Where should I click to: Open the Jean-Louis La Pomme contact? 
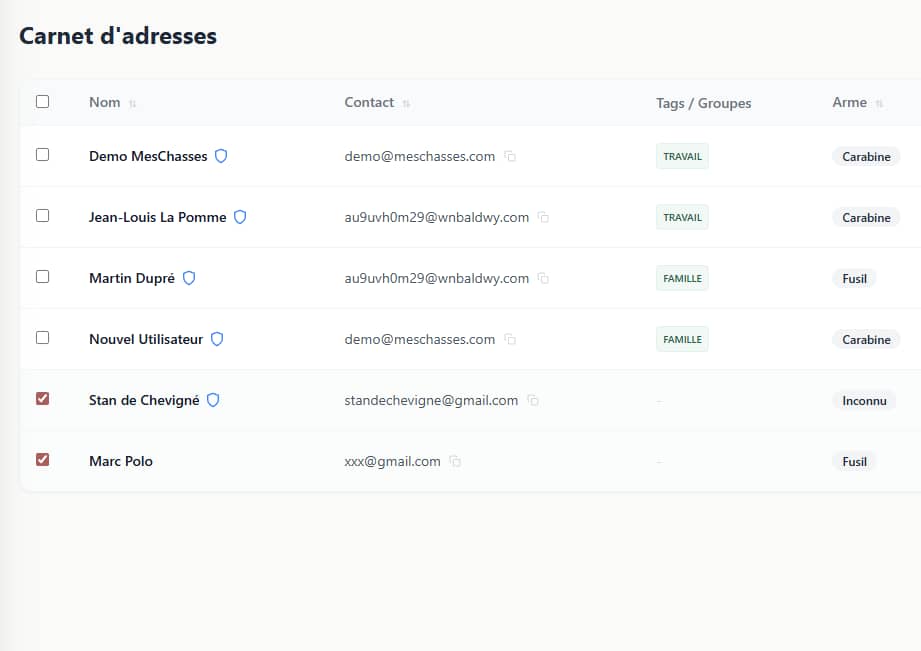pyautogui.click(x=157, y=217)
